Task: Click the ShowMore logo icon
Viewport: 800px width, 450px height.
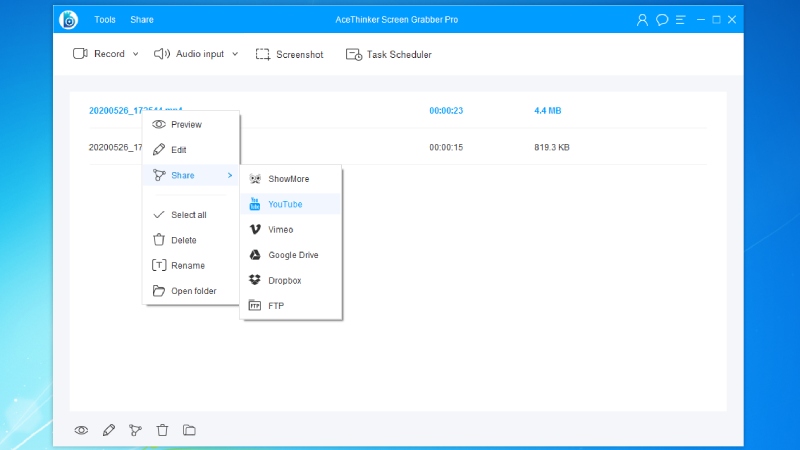Action: pyautogui.click(x=255, y=179)
